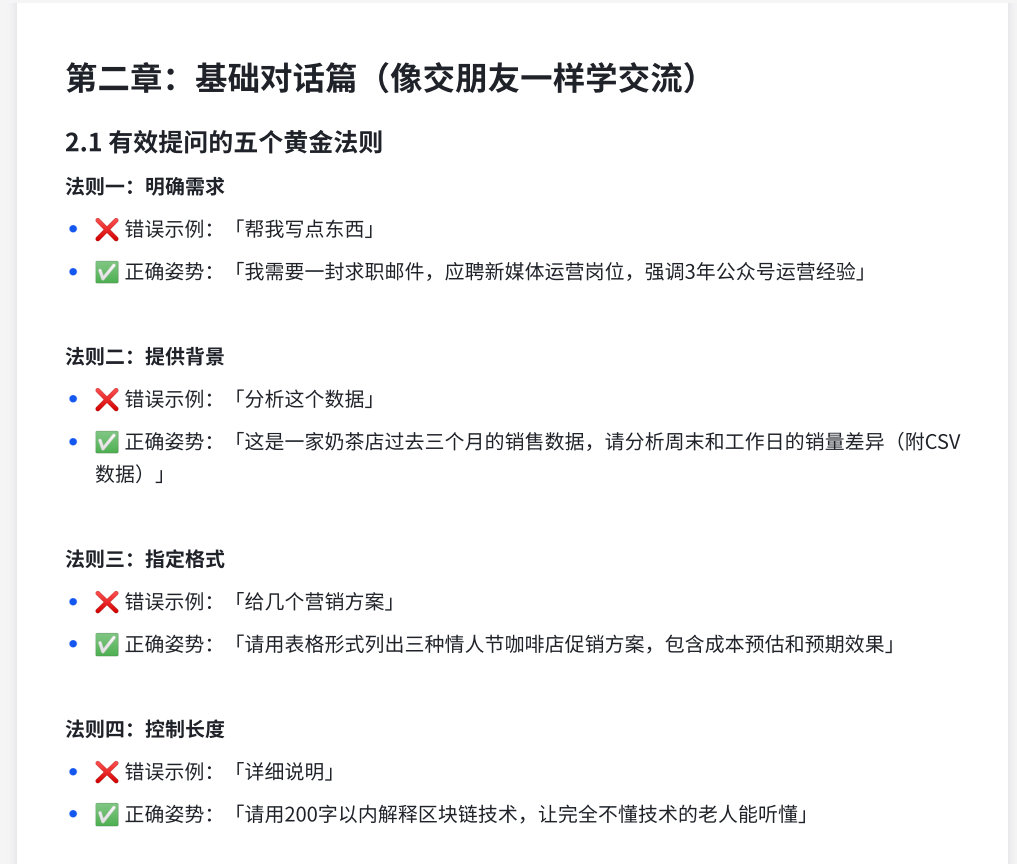The height and width of the screenshot is (864, 1017).
Task: Click the heading 2.1 有效提问的五个黄金法则
Action: coord(224,143)
